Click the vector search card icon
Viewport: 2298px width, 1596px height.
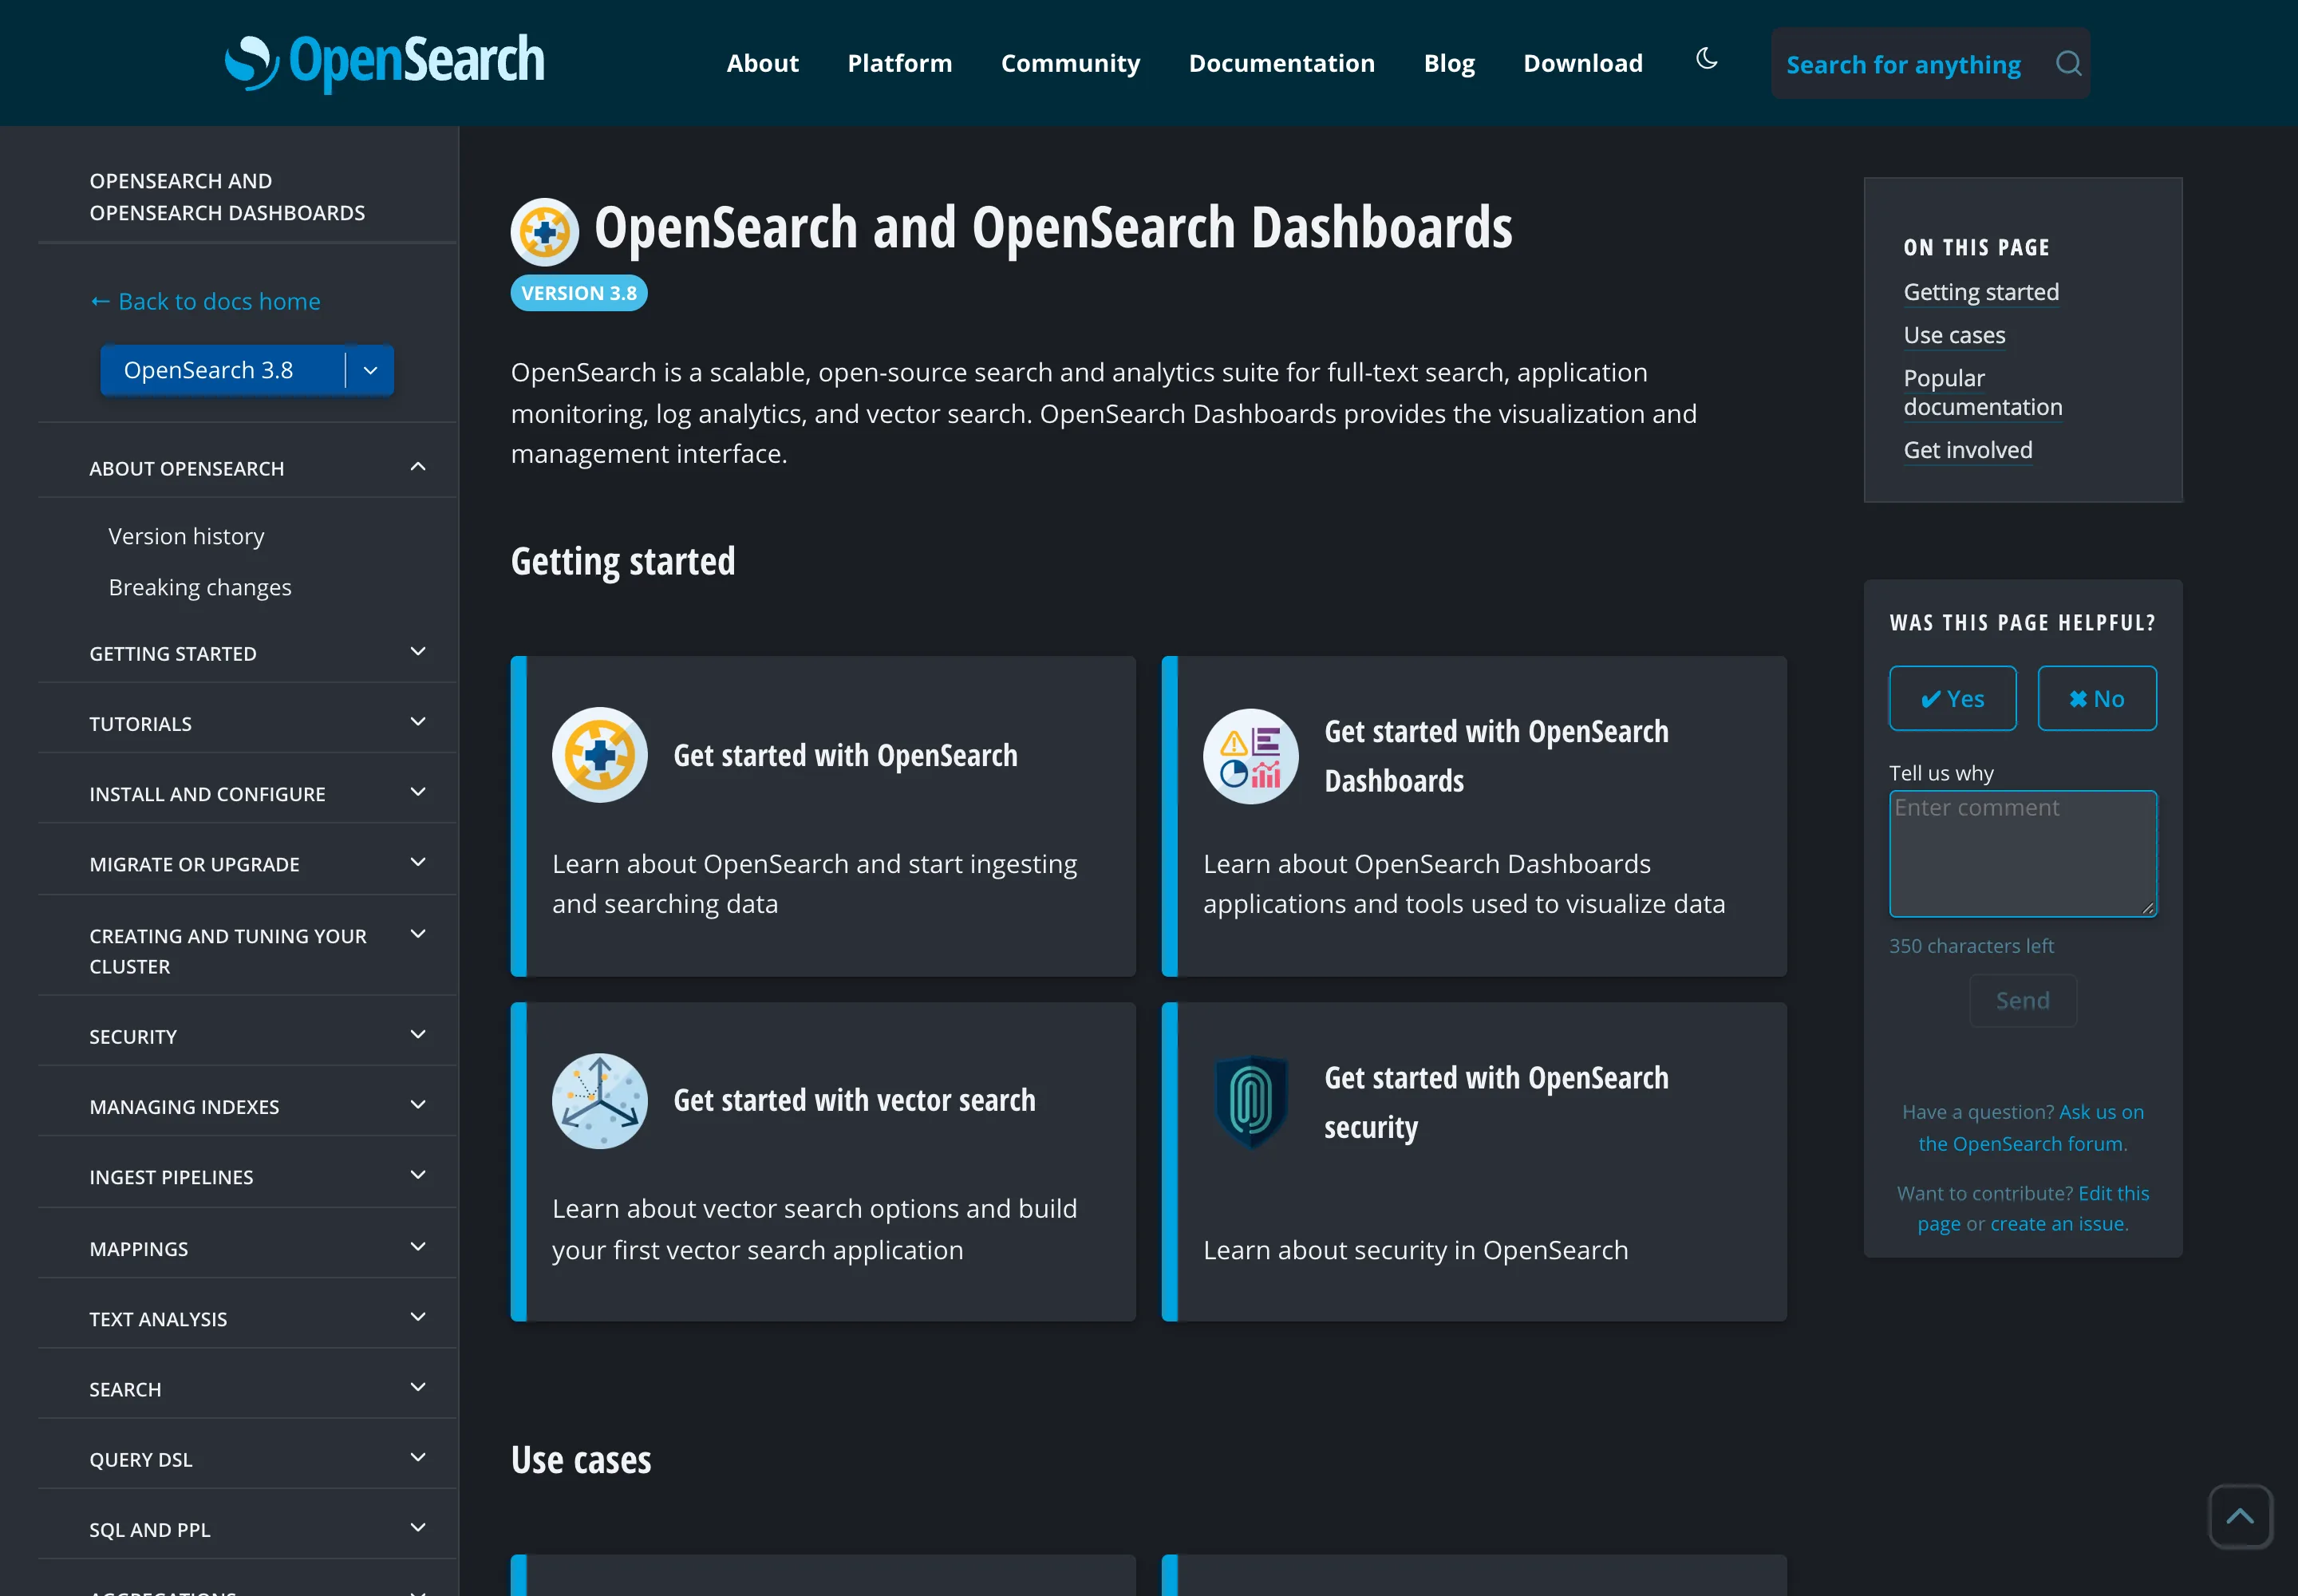click(600, 1101)
